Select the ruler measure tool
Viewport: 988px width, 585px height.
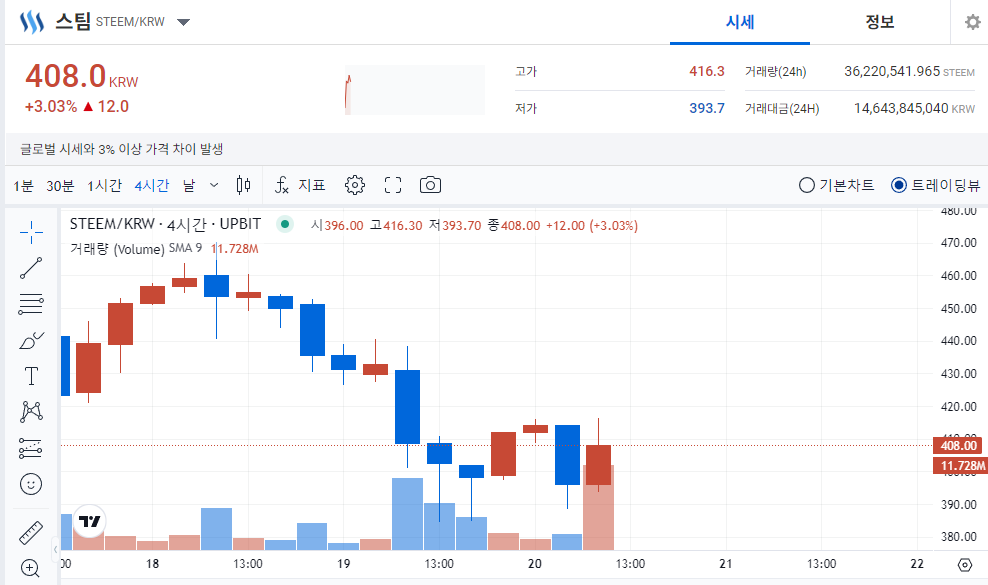coord(31,532)
